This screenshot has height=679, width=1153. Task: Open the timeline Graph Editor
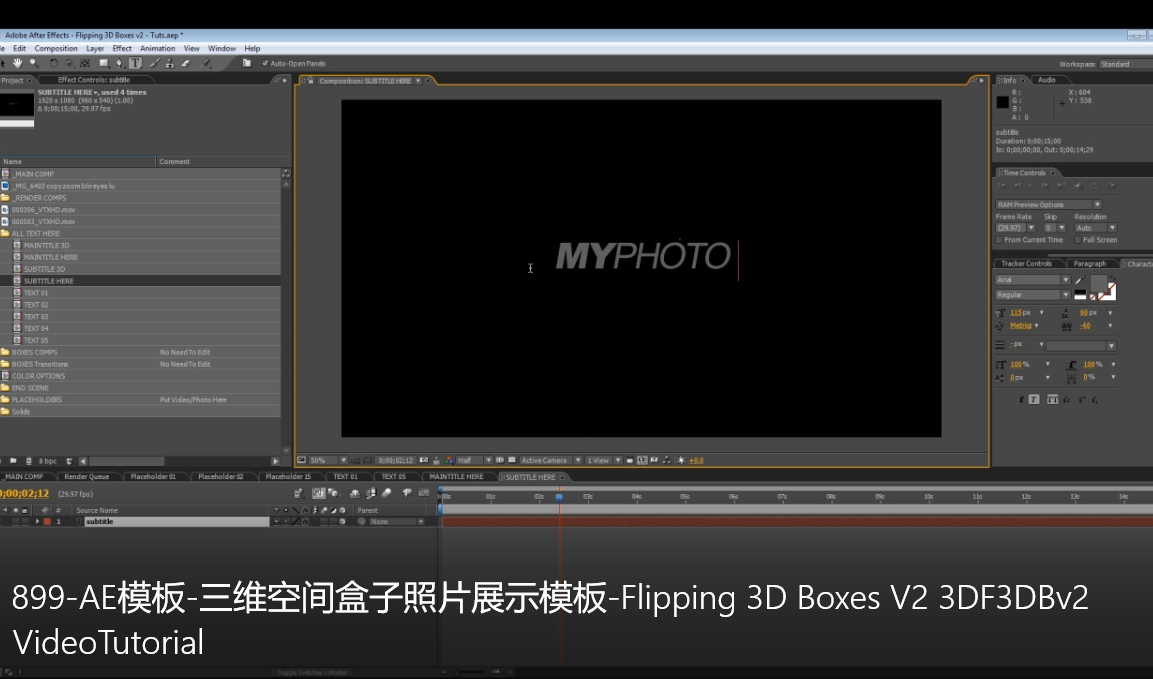(423, 494)
